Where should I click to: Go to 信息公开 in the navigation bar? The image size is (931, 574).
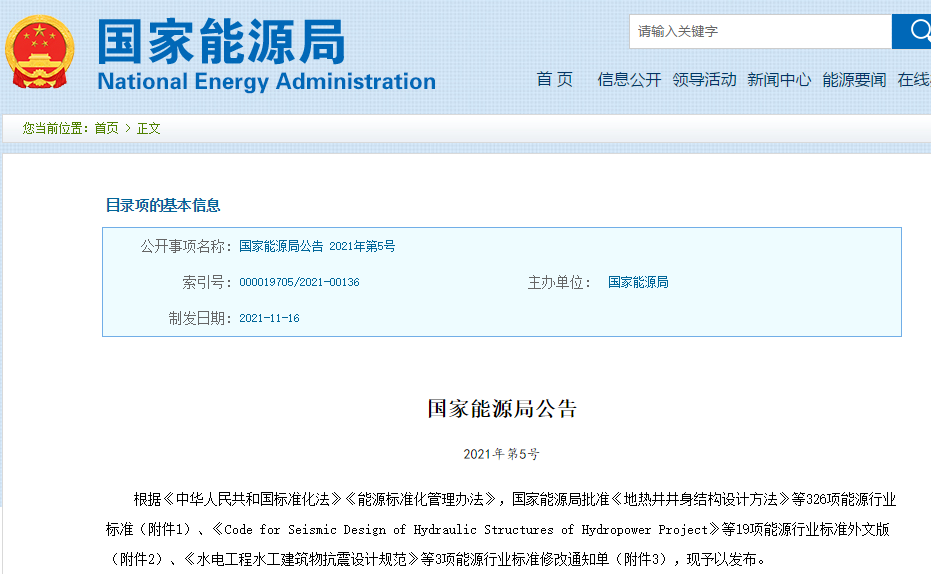click(629, 80)
